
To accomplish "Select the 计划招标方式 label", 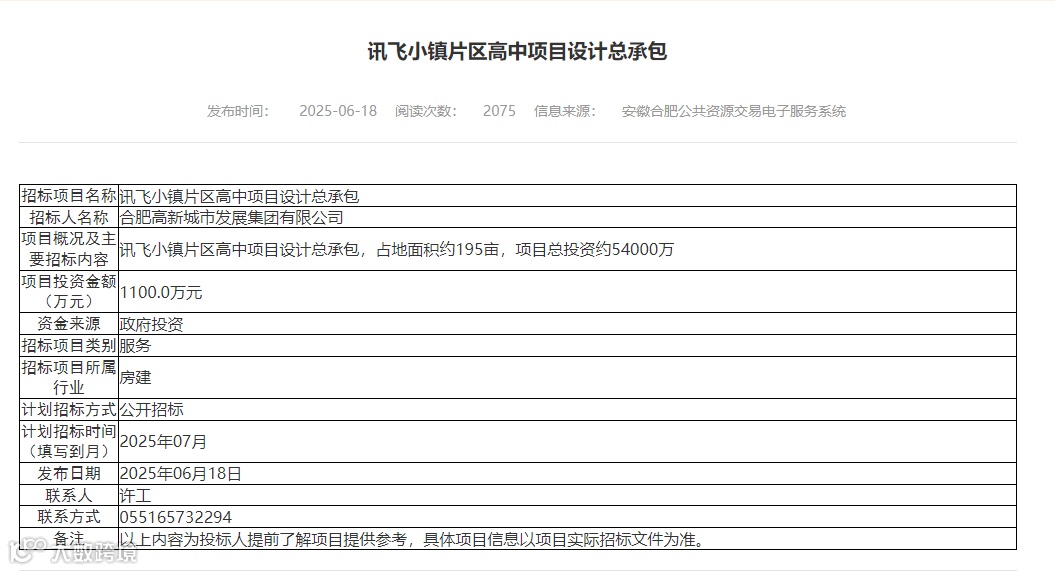I will coord(69,409).
